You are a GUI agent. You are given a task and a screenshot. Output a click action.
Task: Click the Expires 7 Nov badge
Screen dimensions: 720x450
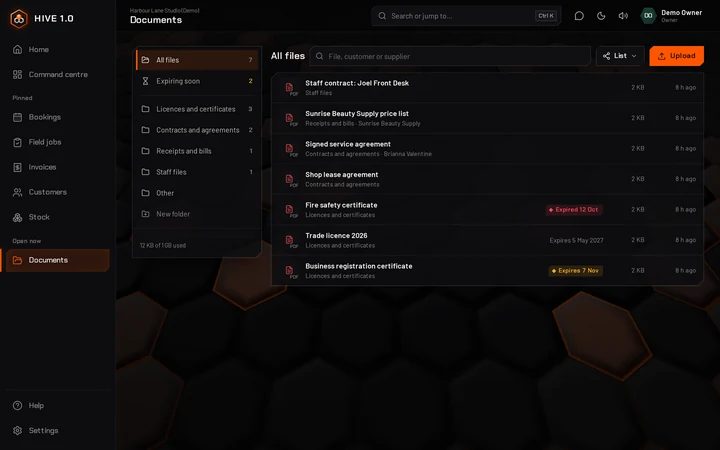pyautogui.click(x=575, y=271)
